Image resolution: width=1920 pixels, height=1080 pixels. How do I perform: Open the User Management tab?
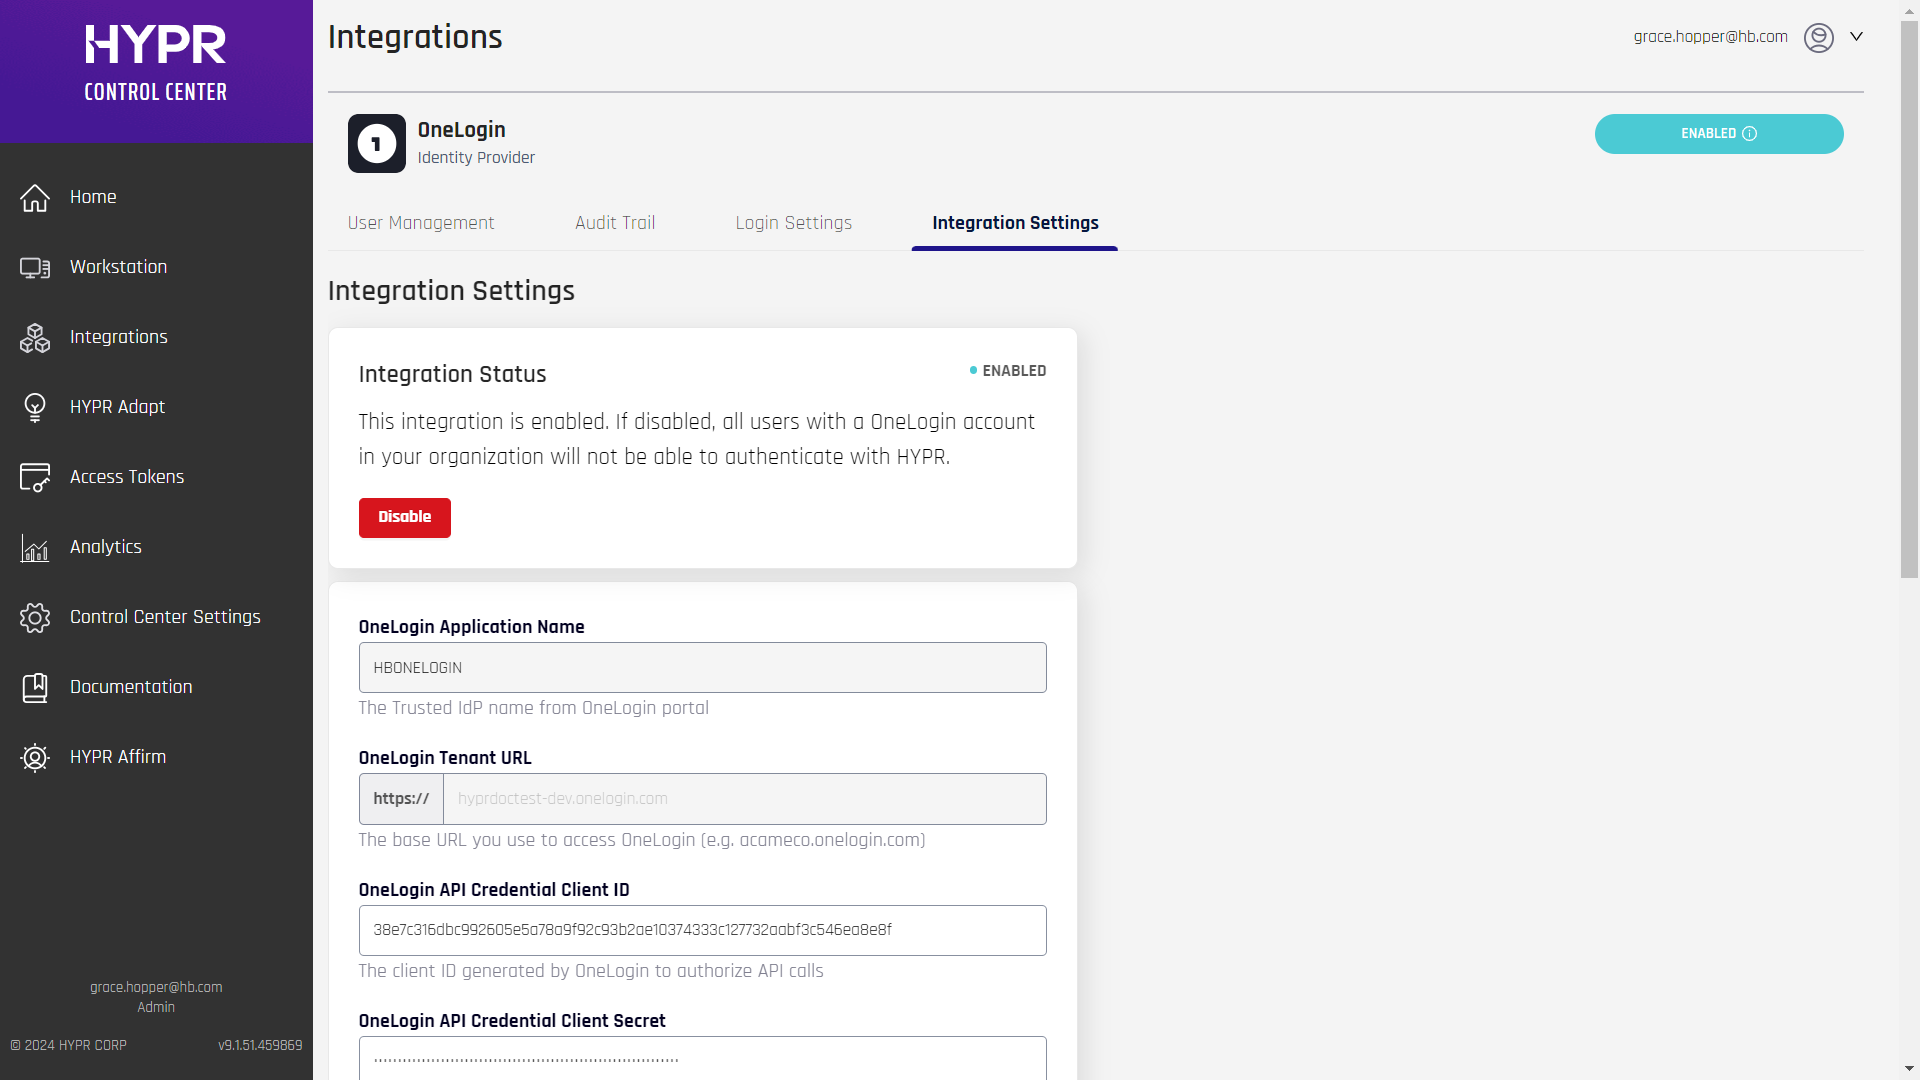point(421,223)
